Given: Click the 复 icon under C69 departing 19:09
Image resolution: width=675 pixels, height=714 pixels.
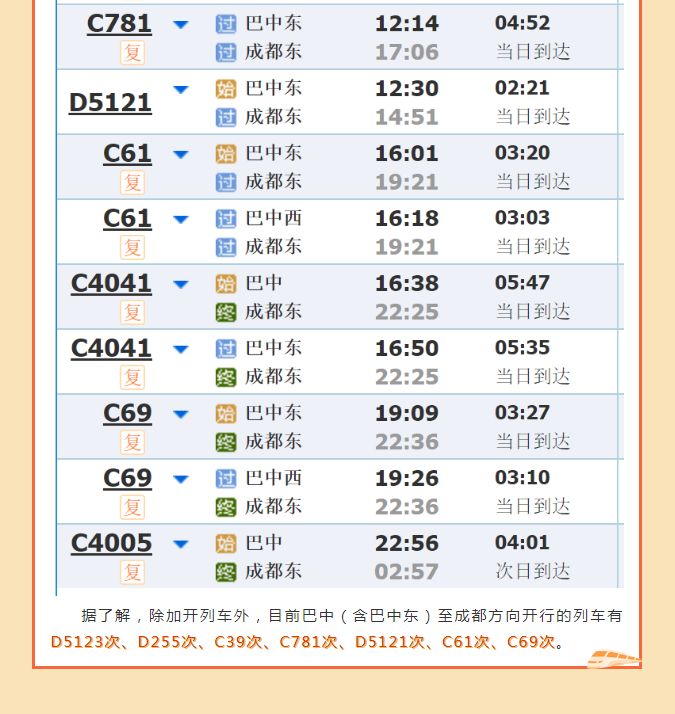Looking at the screenshot, I should [132, 442].
